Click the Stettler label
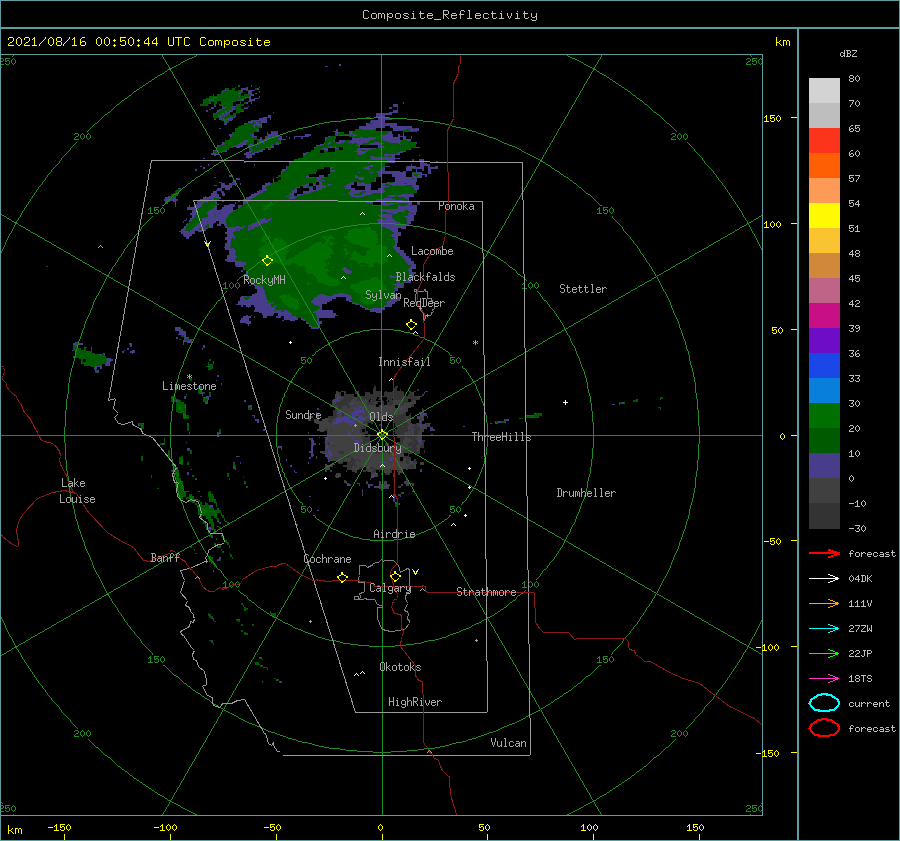Screen dimensions: 900x841 583,289
